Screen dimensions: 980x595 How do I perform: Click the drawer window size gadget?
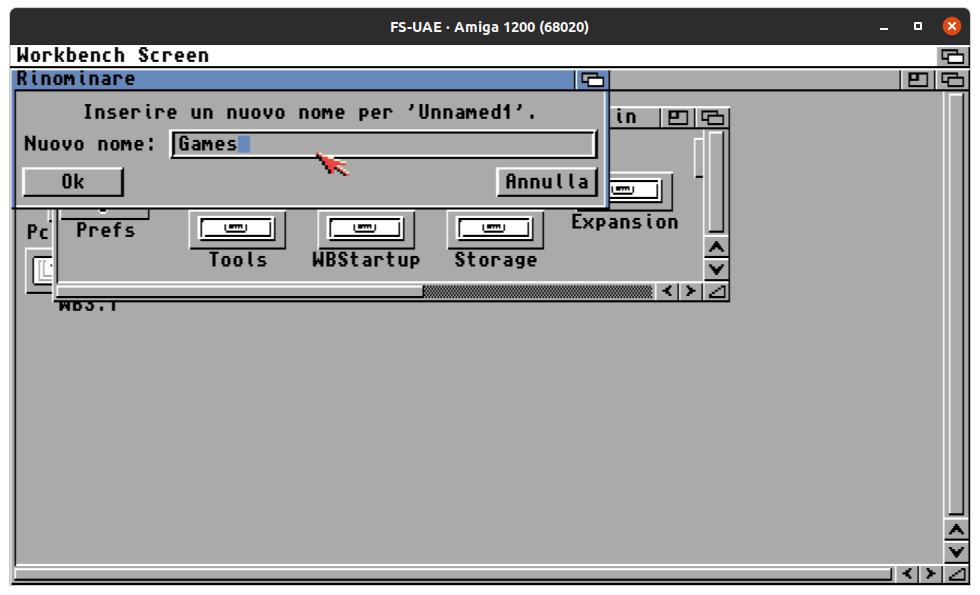click(716, 291)
